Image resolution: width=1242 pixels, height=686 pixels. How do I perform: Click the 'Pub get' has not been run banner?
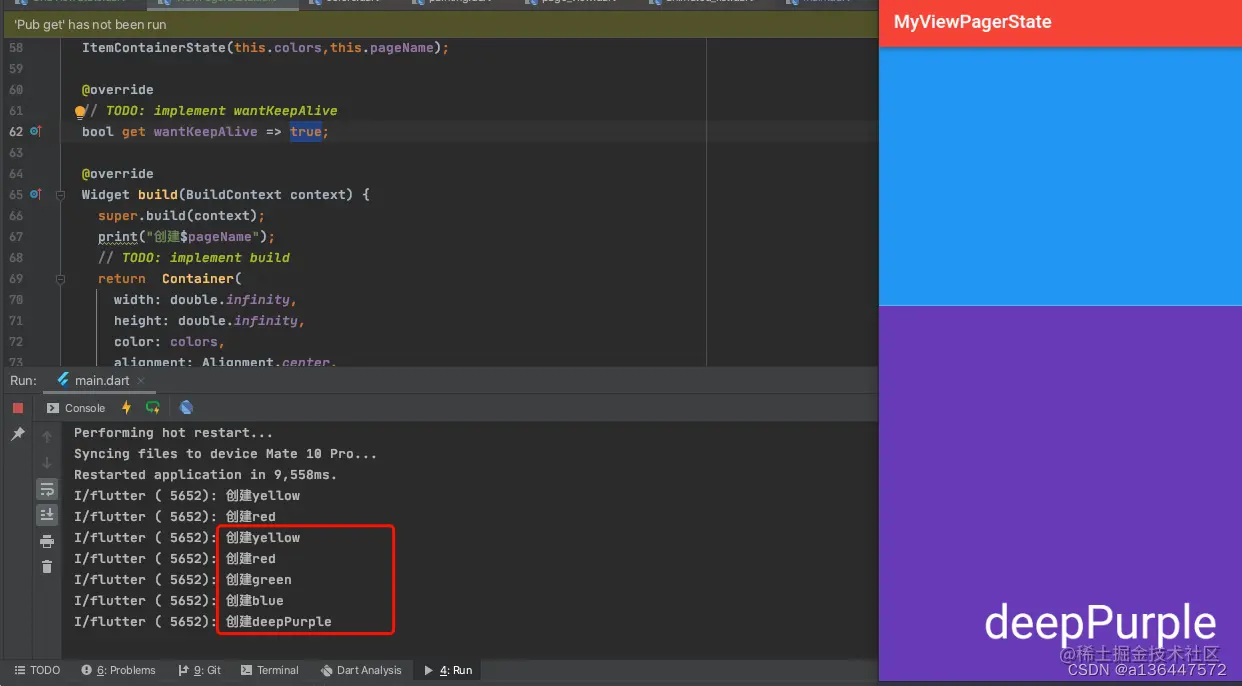click(439, 24)
